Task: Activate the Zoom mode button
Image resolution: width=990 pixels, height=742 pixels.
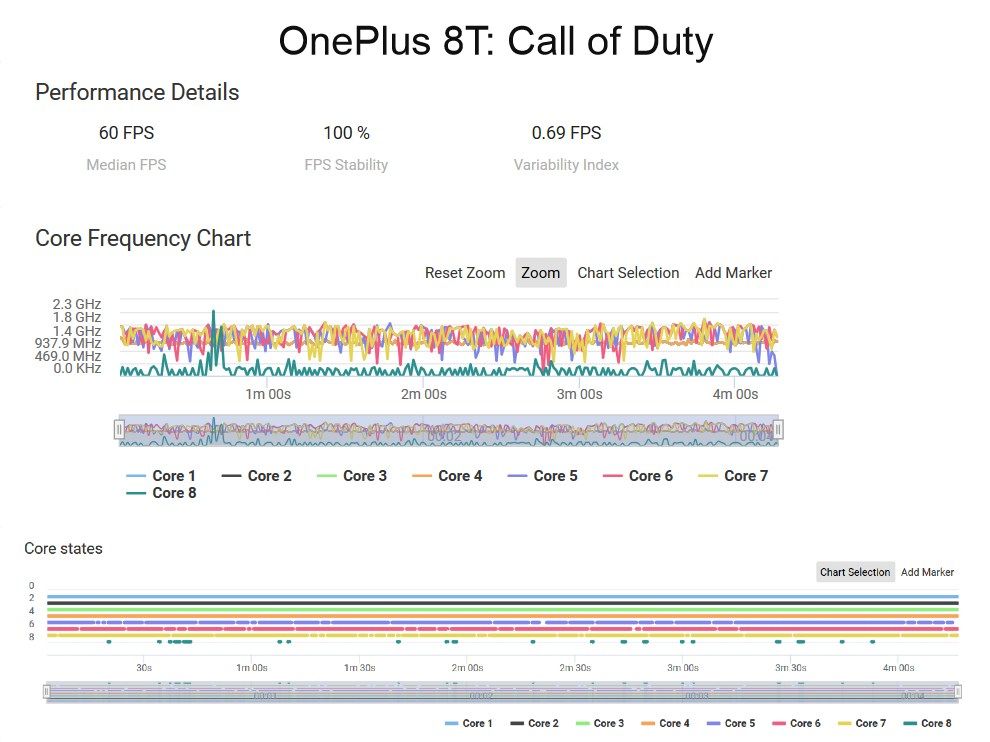Action: click(540, 273)
